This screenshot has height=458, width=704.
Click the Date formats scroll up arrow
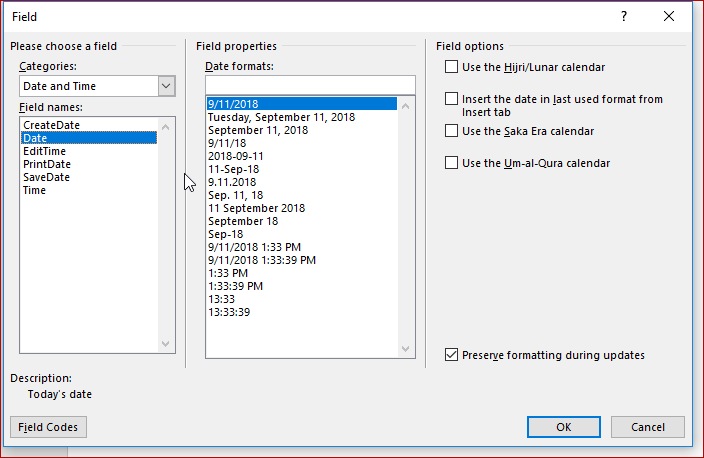click(405, 106)
